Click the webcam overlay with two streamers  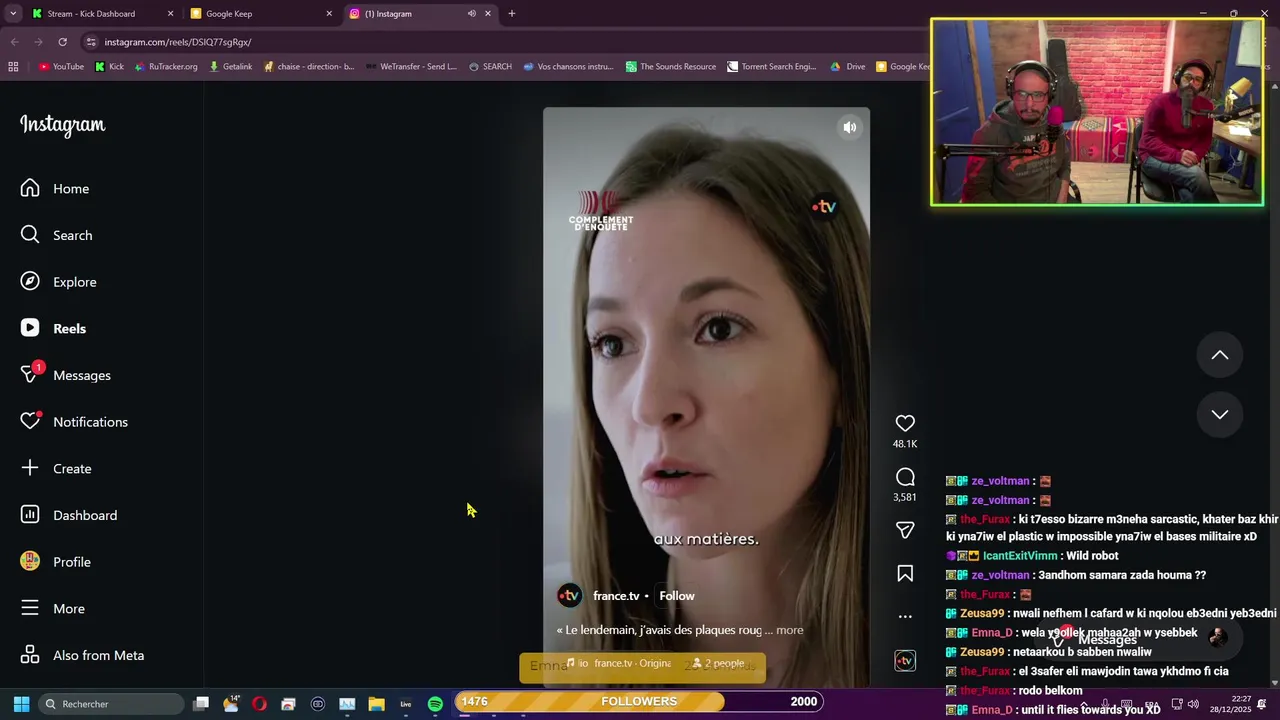1097,112
